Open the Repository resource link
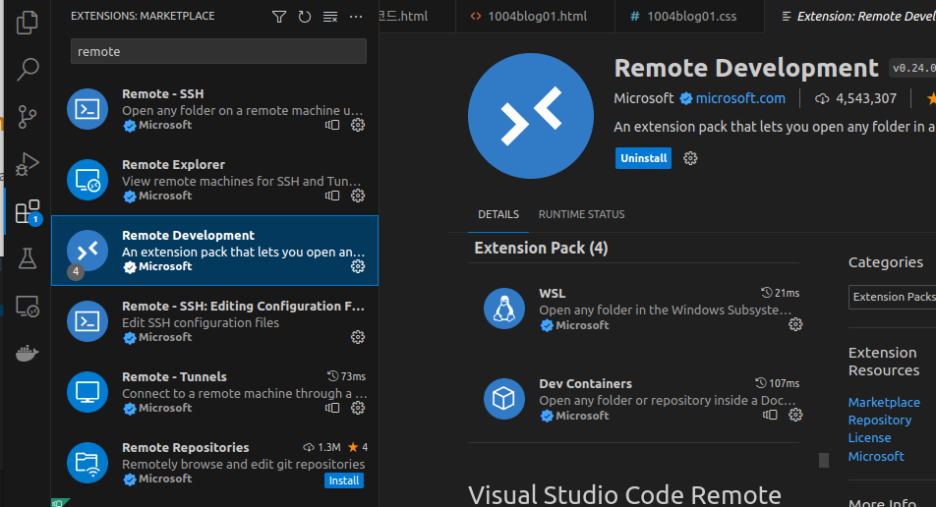 click(x=879, y=420)
